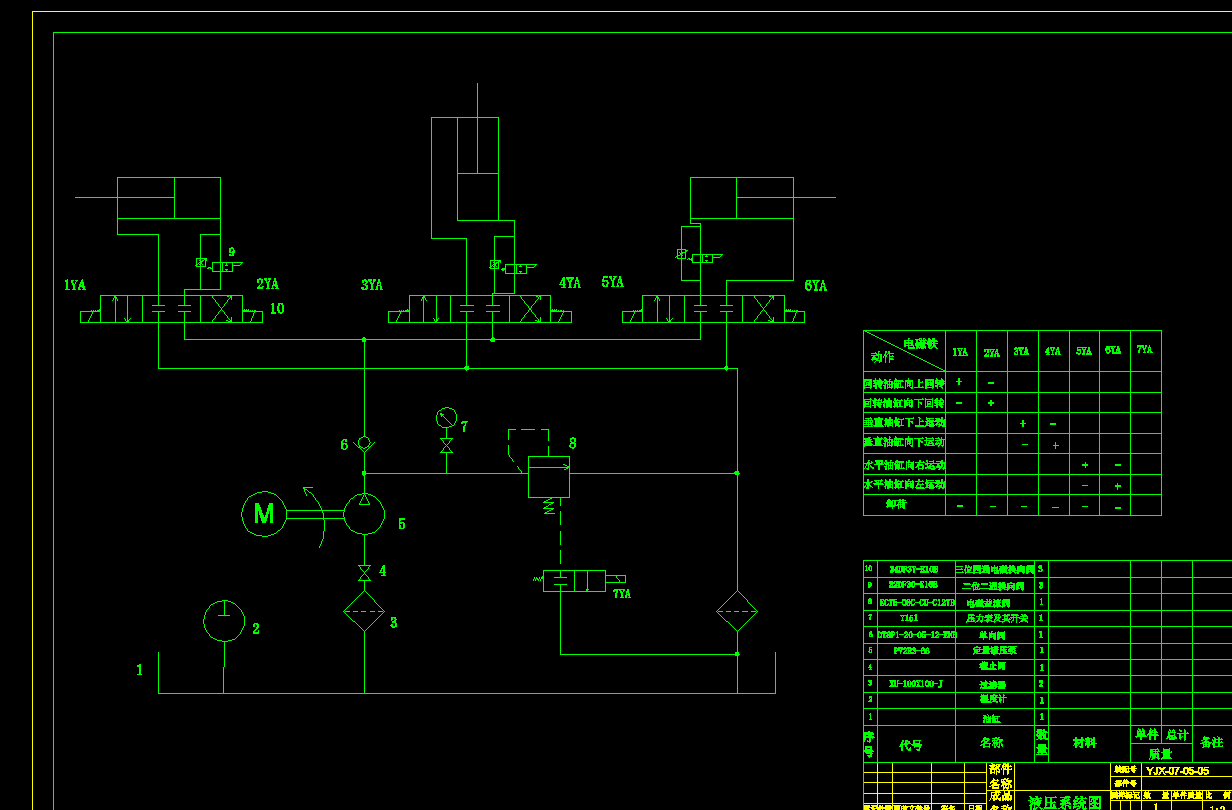Select the 3YA label in the schematic

[x=372, y=285]
